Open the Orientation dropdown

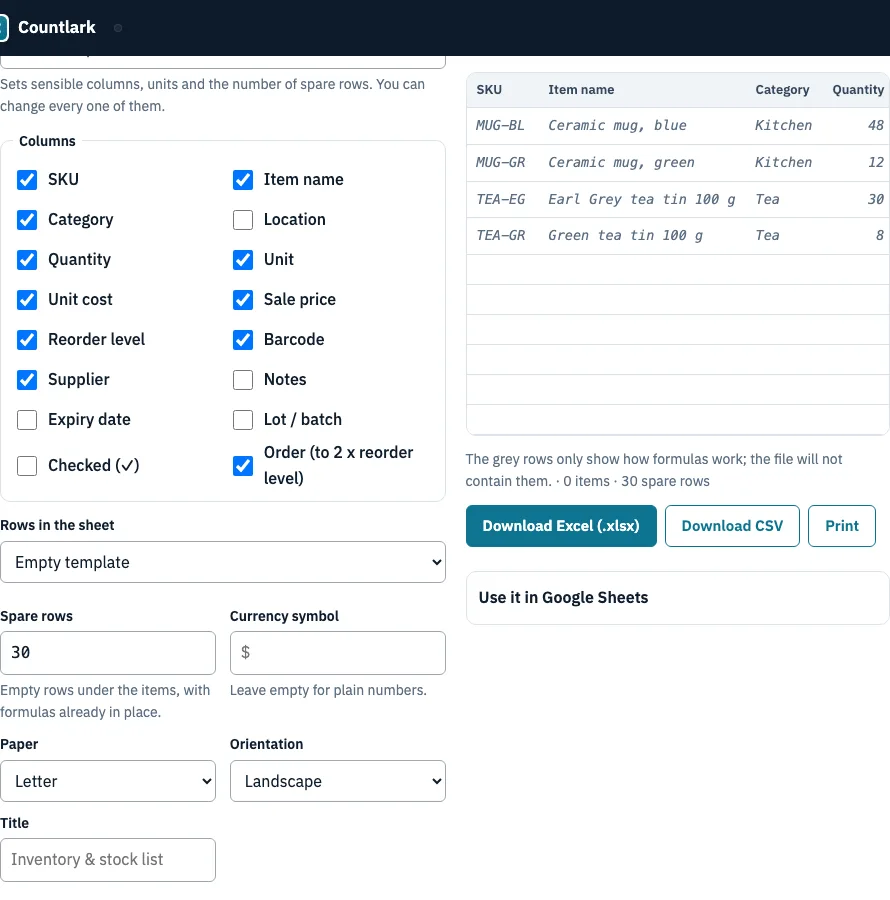[x=338, y=781]
